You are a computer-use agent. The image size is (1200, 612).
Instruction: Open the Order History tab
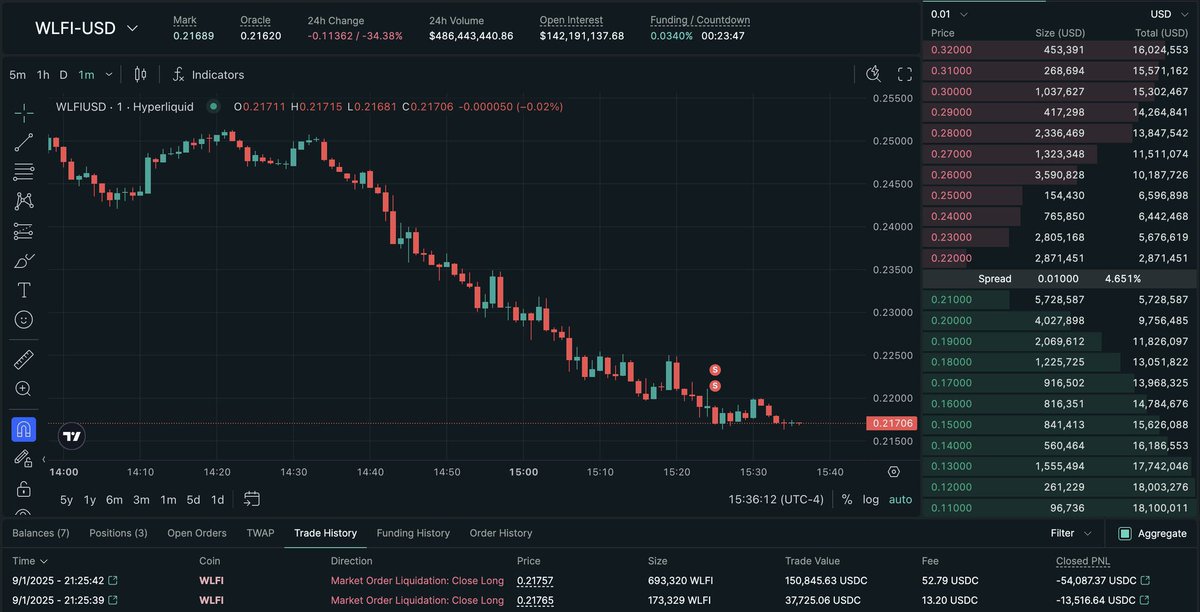coord(501,533)
